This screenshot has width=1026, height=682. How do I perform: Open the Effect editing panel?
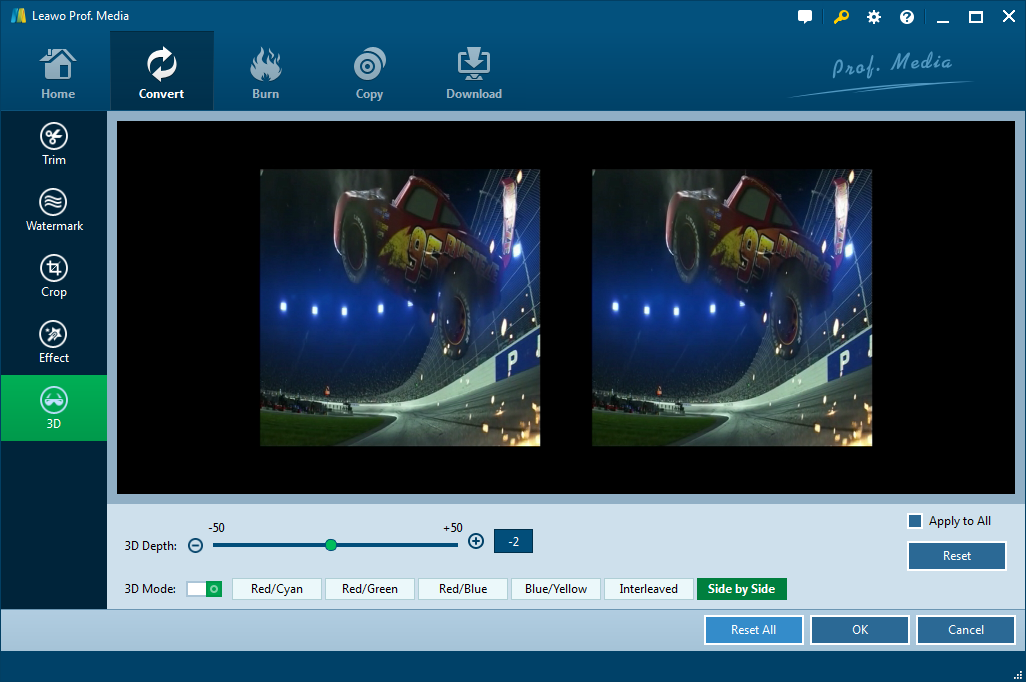click(54, 342)
